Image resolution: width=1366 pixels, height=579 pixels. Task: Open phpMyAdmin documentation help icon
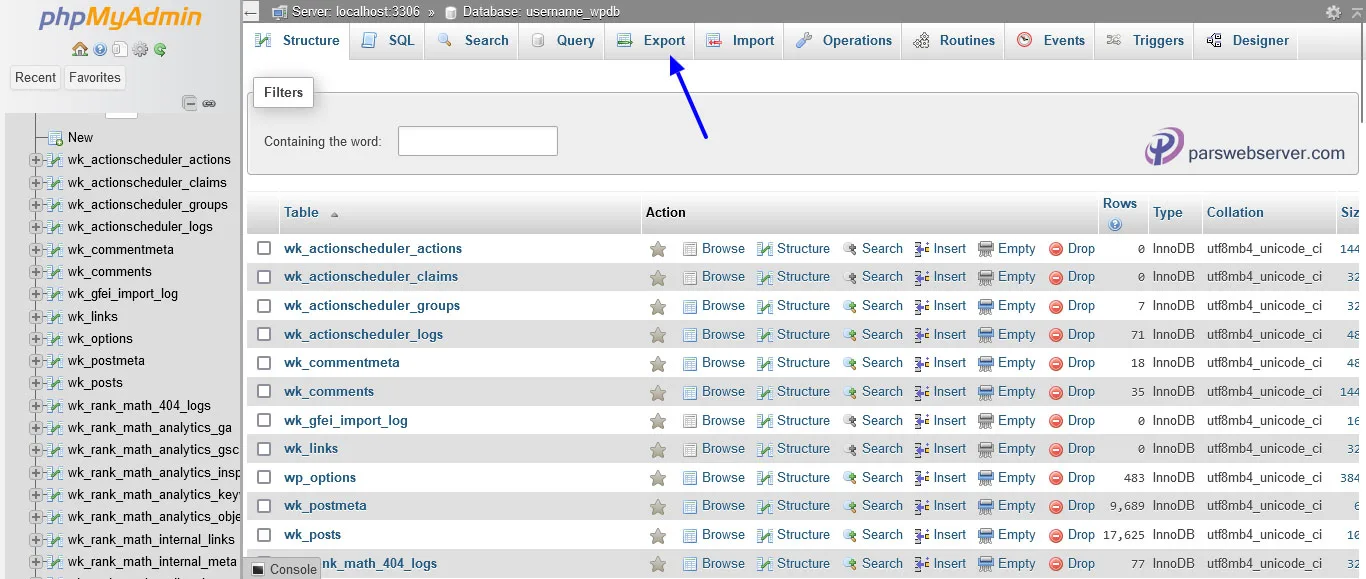tap(100, 50)
